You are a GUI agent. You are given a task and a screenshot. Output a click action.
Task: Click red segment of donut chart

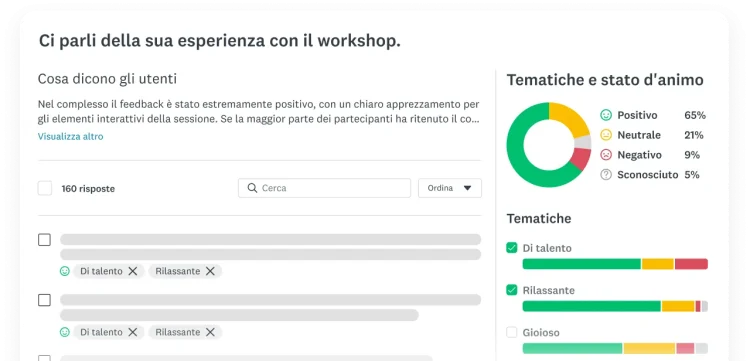coord(580,158)
